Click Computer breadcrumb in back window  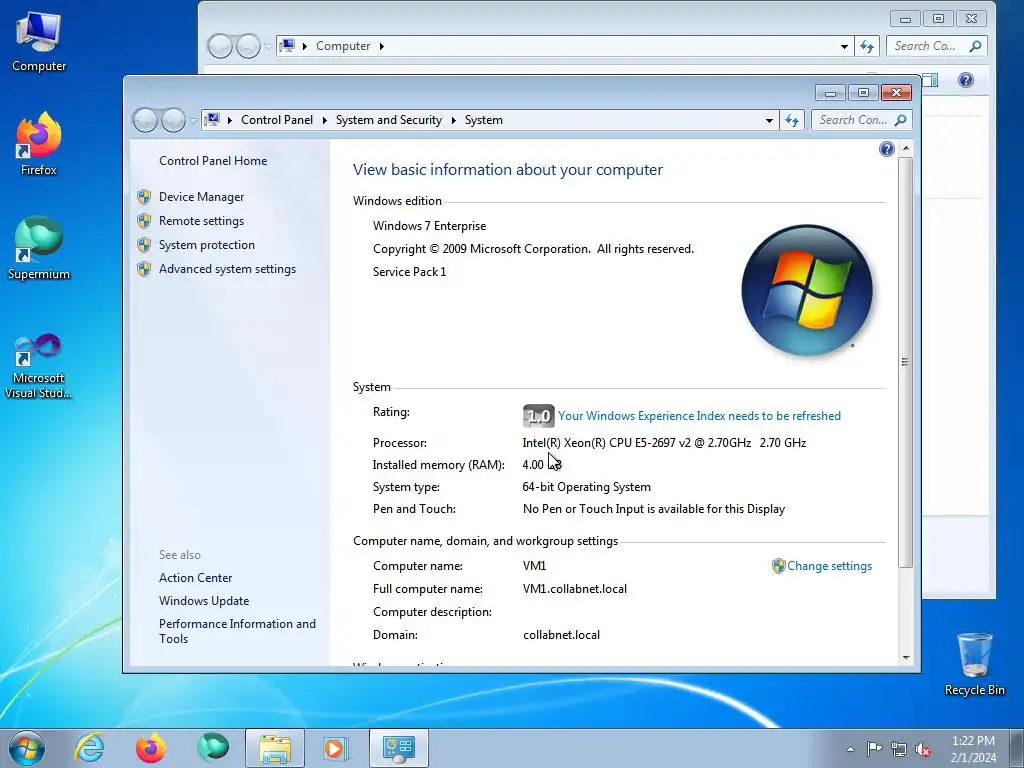[343, 46]
